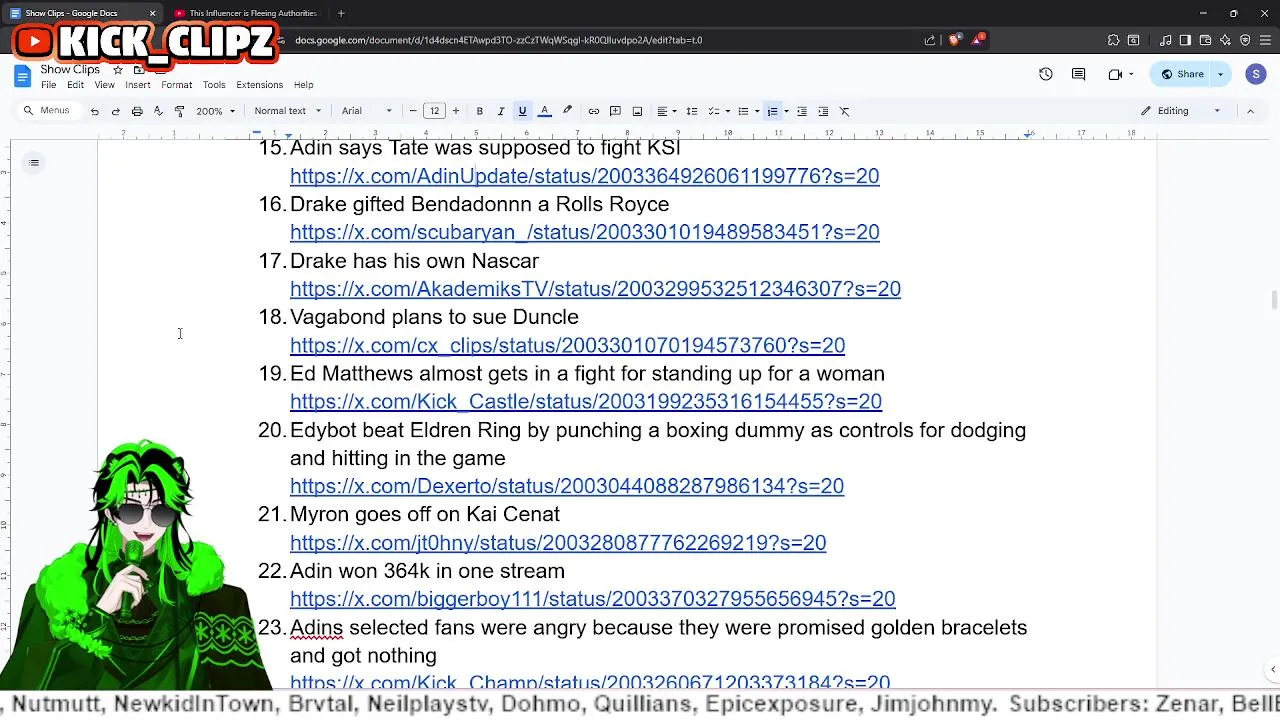The image size is (1280, 720).
Task: Open the Normal text style dropdown
Action: tap(288, 111)
